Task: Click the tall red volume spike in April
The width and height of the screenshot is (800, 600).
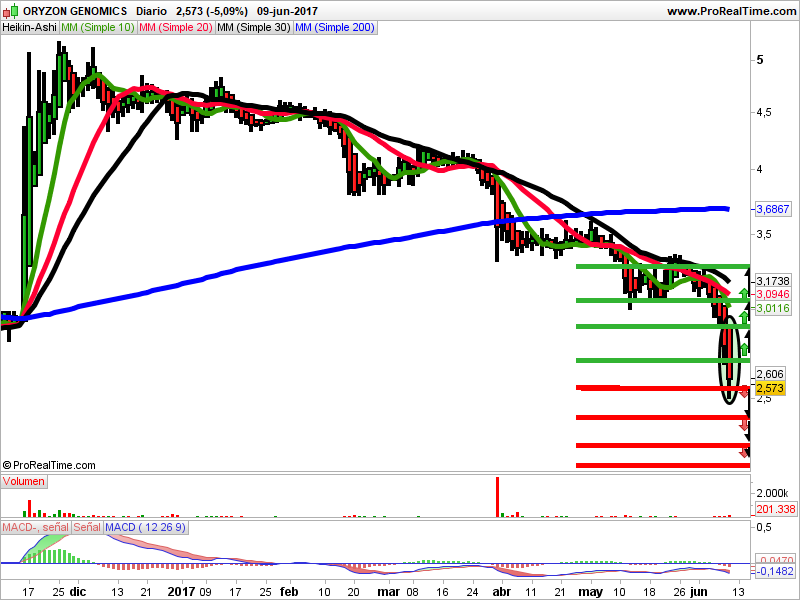Action: [497, 497]
